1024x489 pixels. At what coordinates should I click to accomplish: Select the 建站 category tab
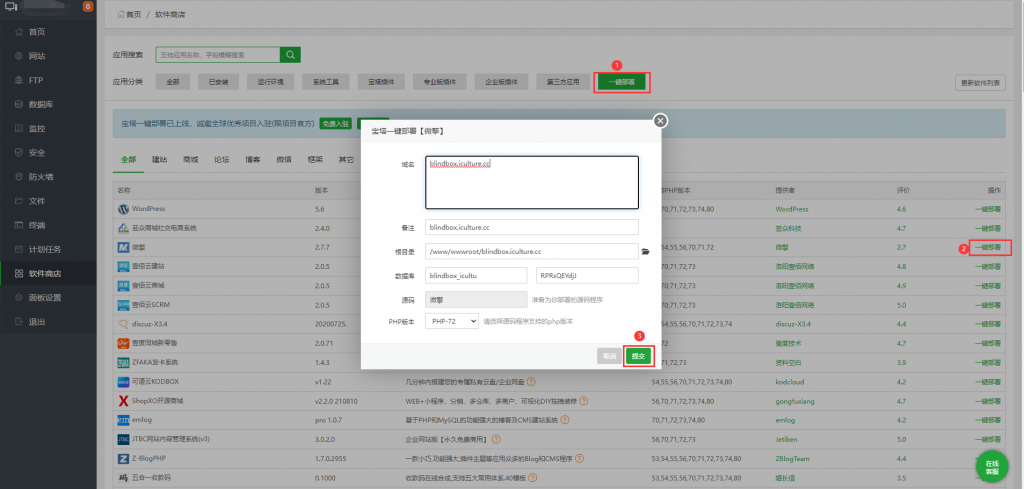point(159,159)
